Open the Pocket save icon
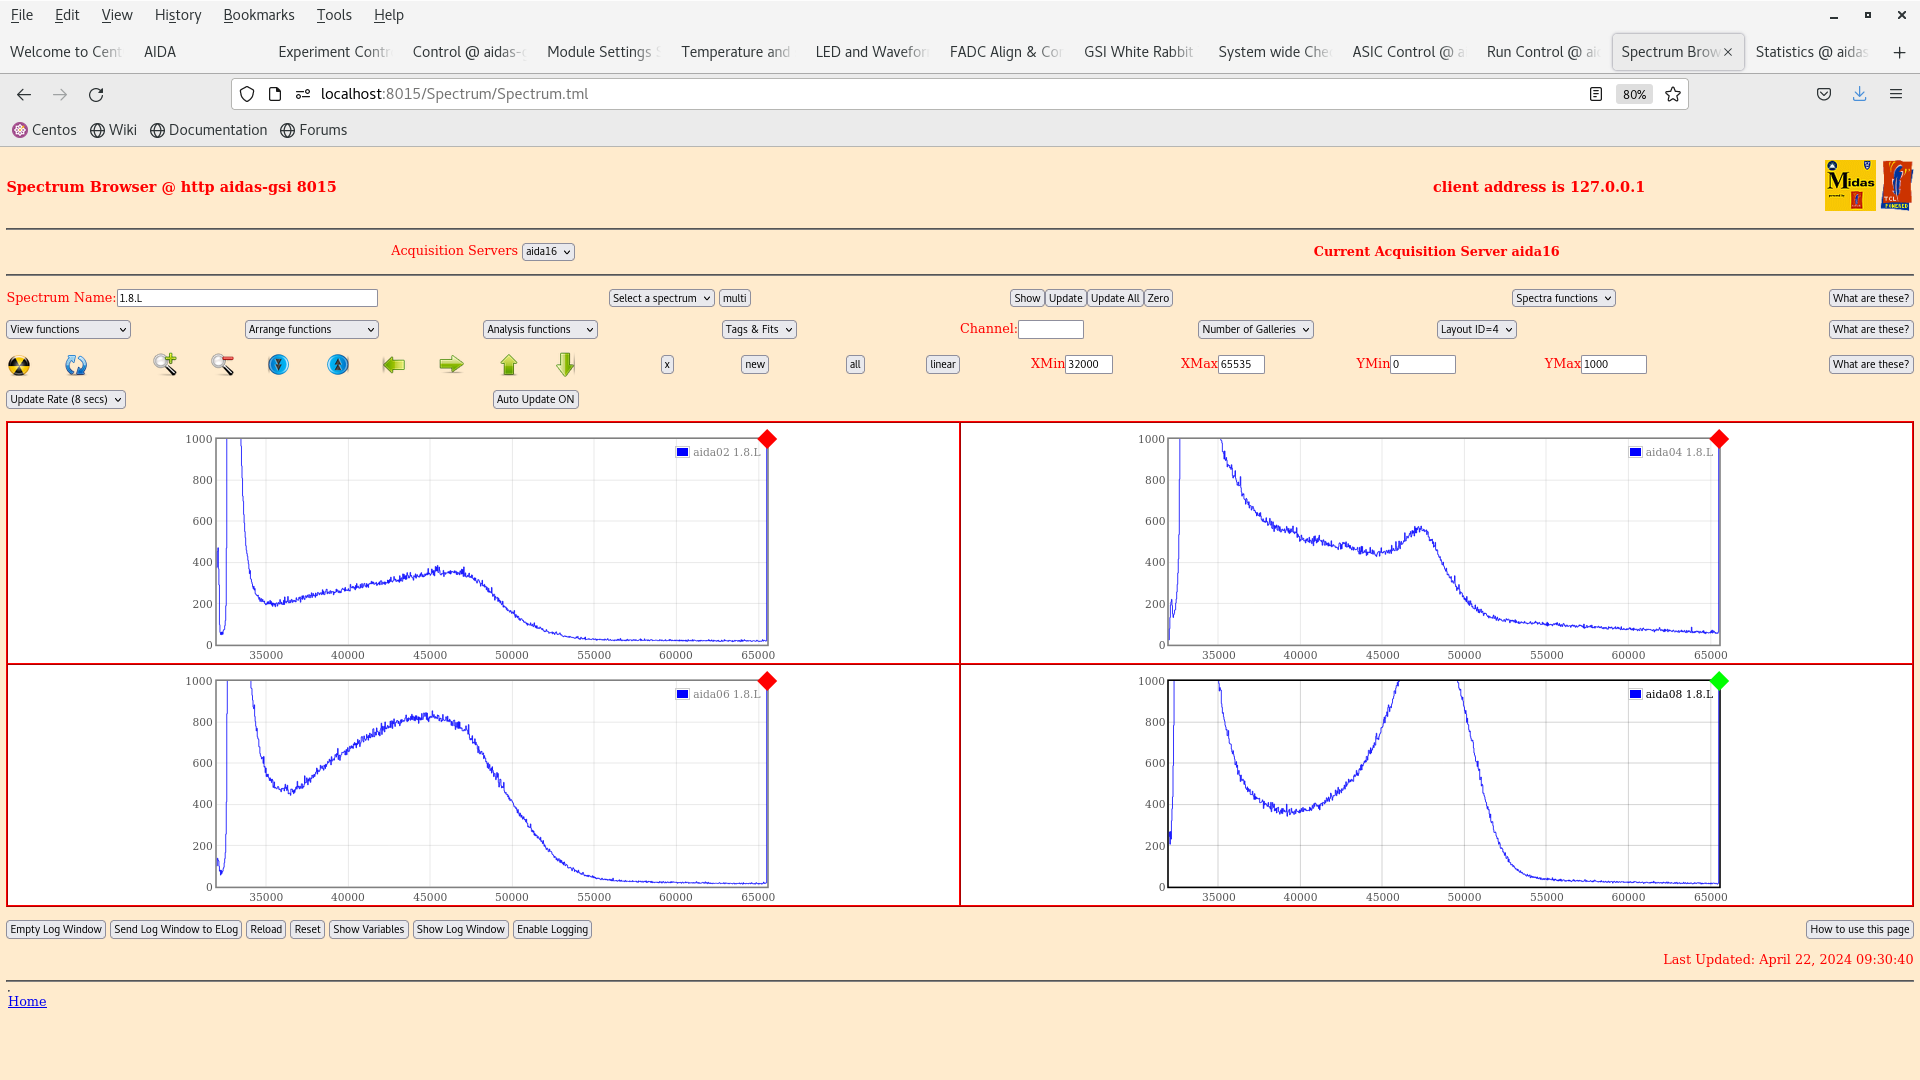 point(1824,94)
